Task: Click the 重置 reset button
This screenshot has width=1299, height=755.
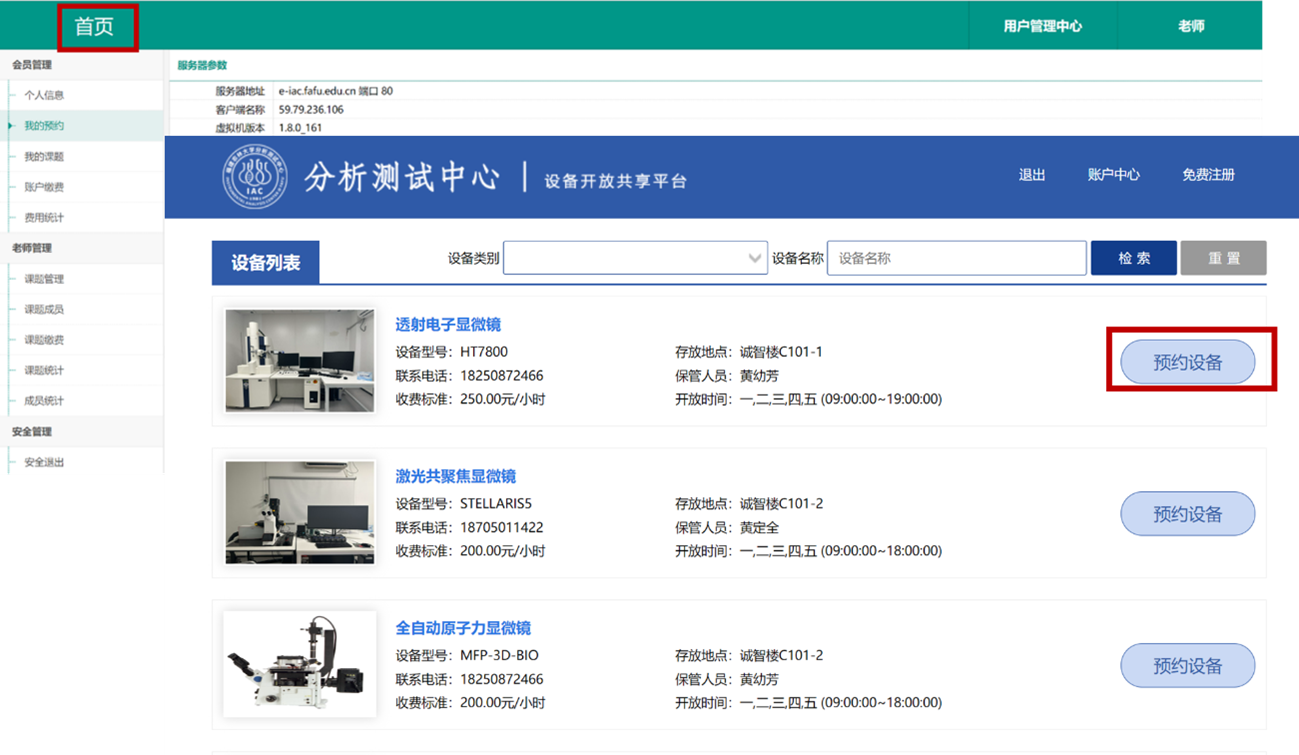Action: pyautogui.click(x=1222, y=257)
